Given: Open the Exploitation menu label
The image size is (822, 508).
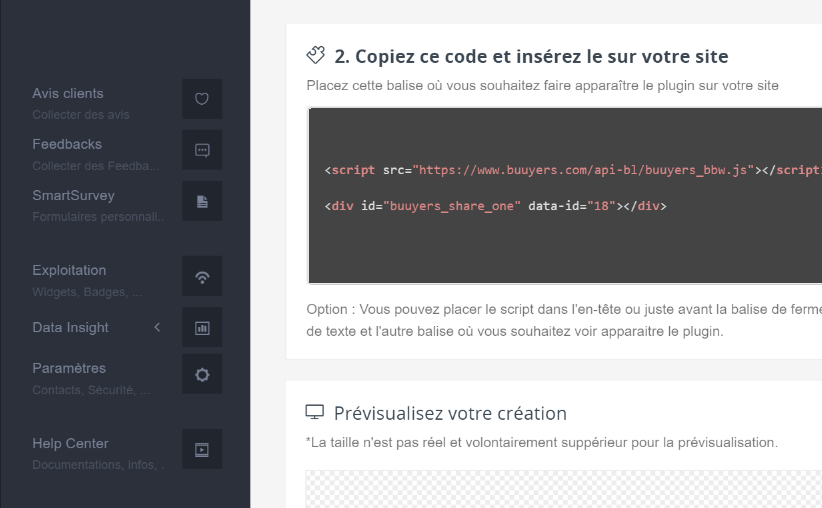Looking at the screenshot, I should click(x=69, y=270).
